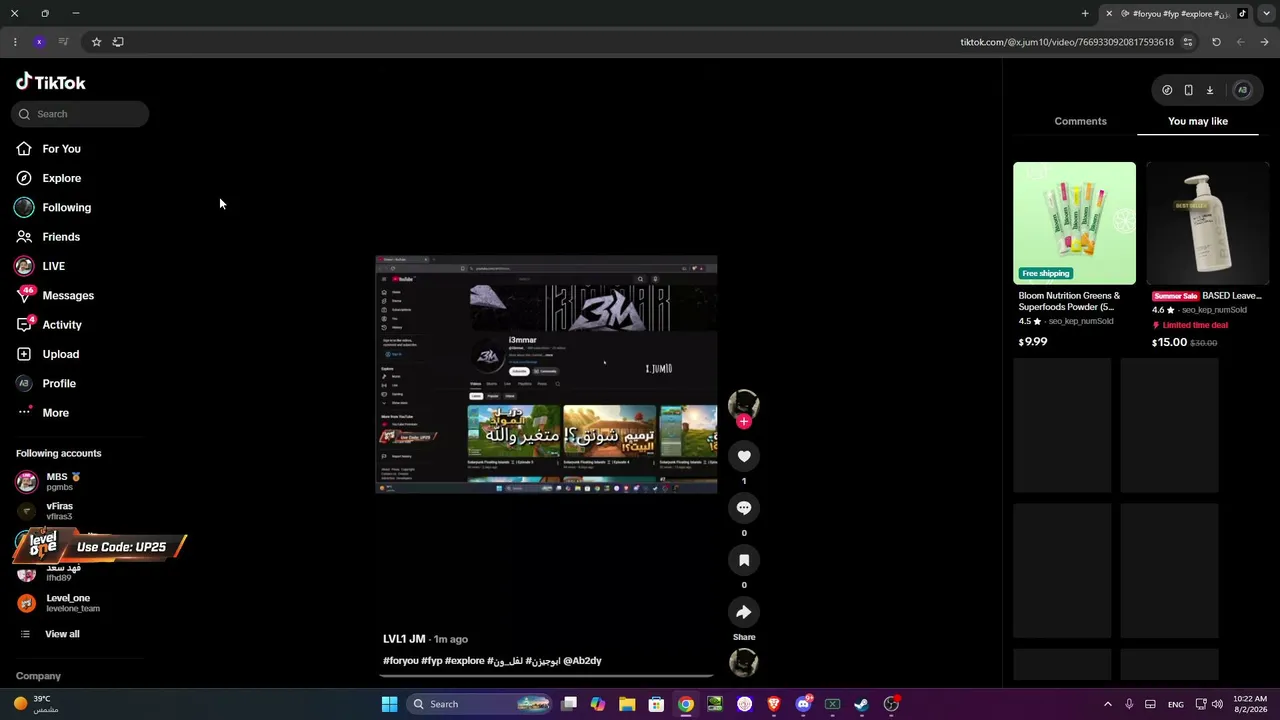The image size is (1280, 720).
Task: Click View all following accounts
Action: pos(62,634)
